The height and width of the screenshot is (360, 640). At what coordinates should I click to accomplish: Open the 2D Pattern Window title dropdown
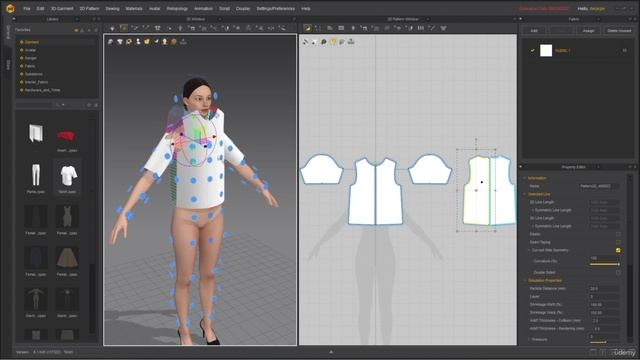pyautogui.click(x=427, y=19)
